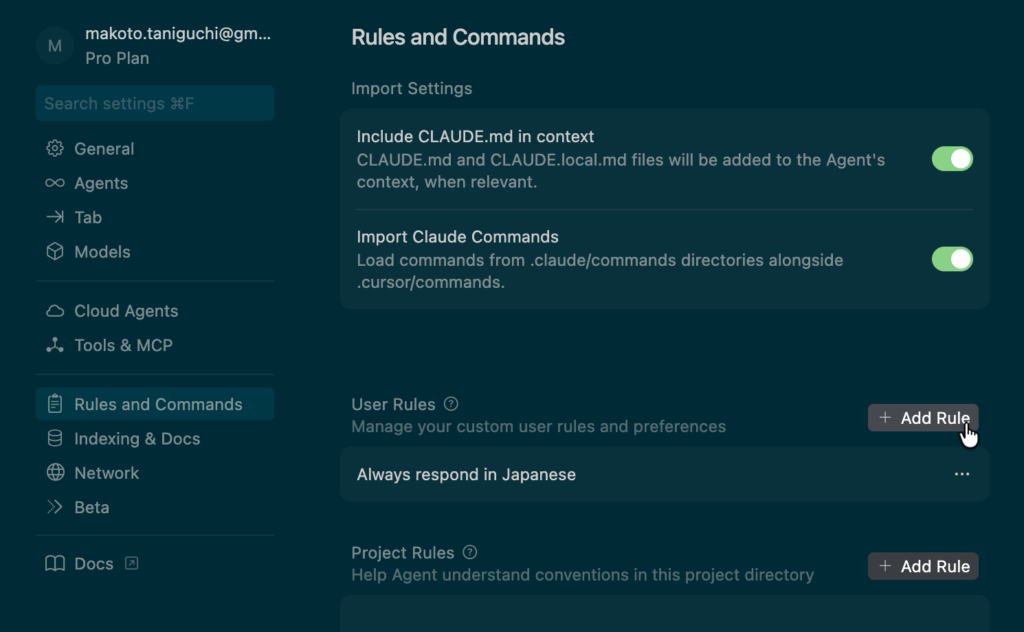
Task: Click the help icon beside User Rules
Action: (x=451, y=404)
